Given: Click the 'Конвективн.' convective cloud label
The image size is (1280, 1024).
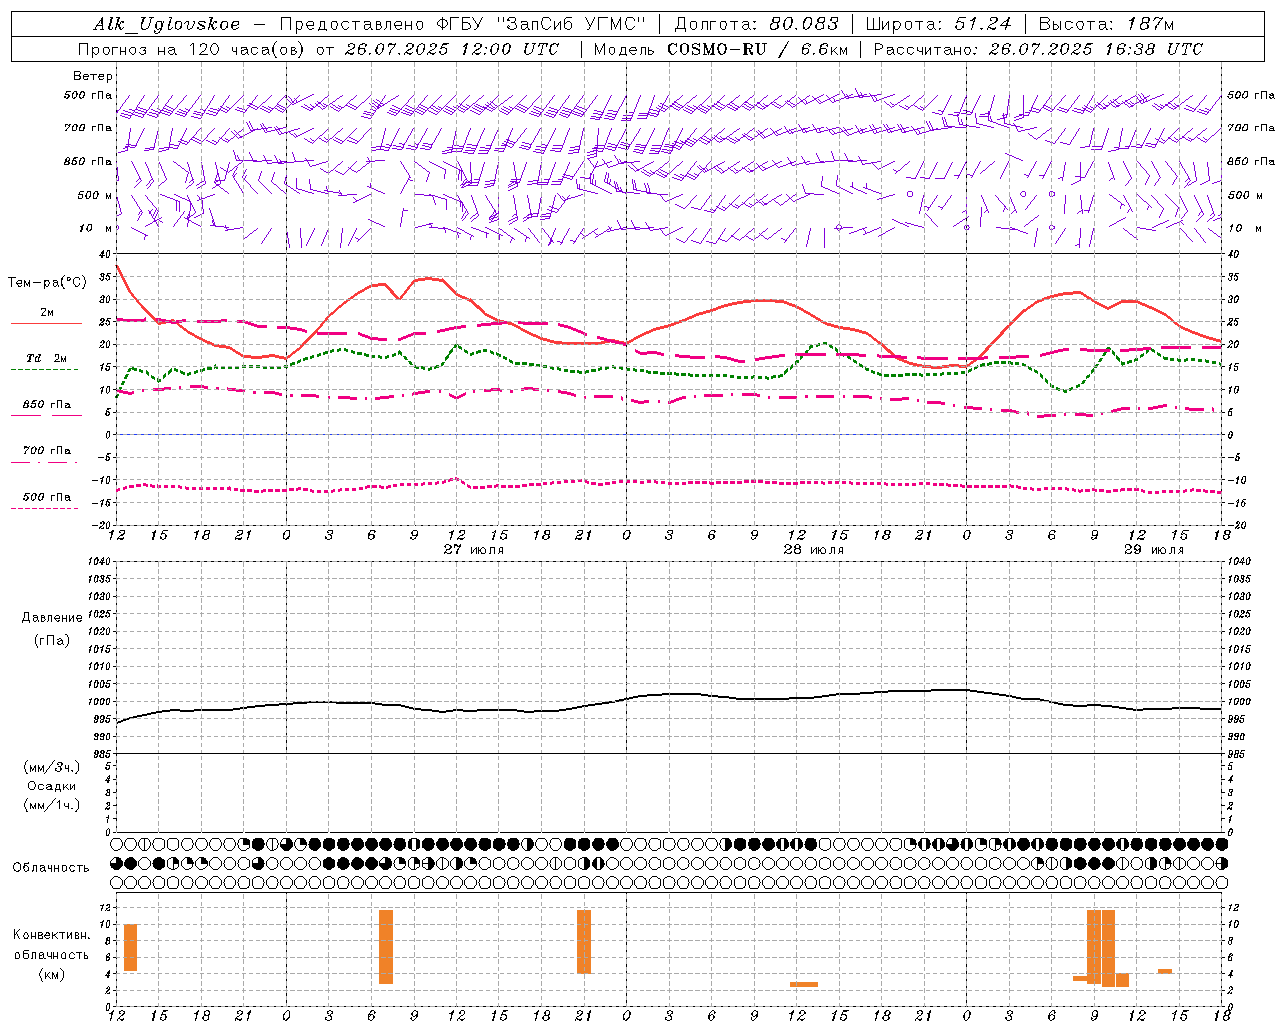Looking at the screenshot, I should 52,935.
